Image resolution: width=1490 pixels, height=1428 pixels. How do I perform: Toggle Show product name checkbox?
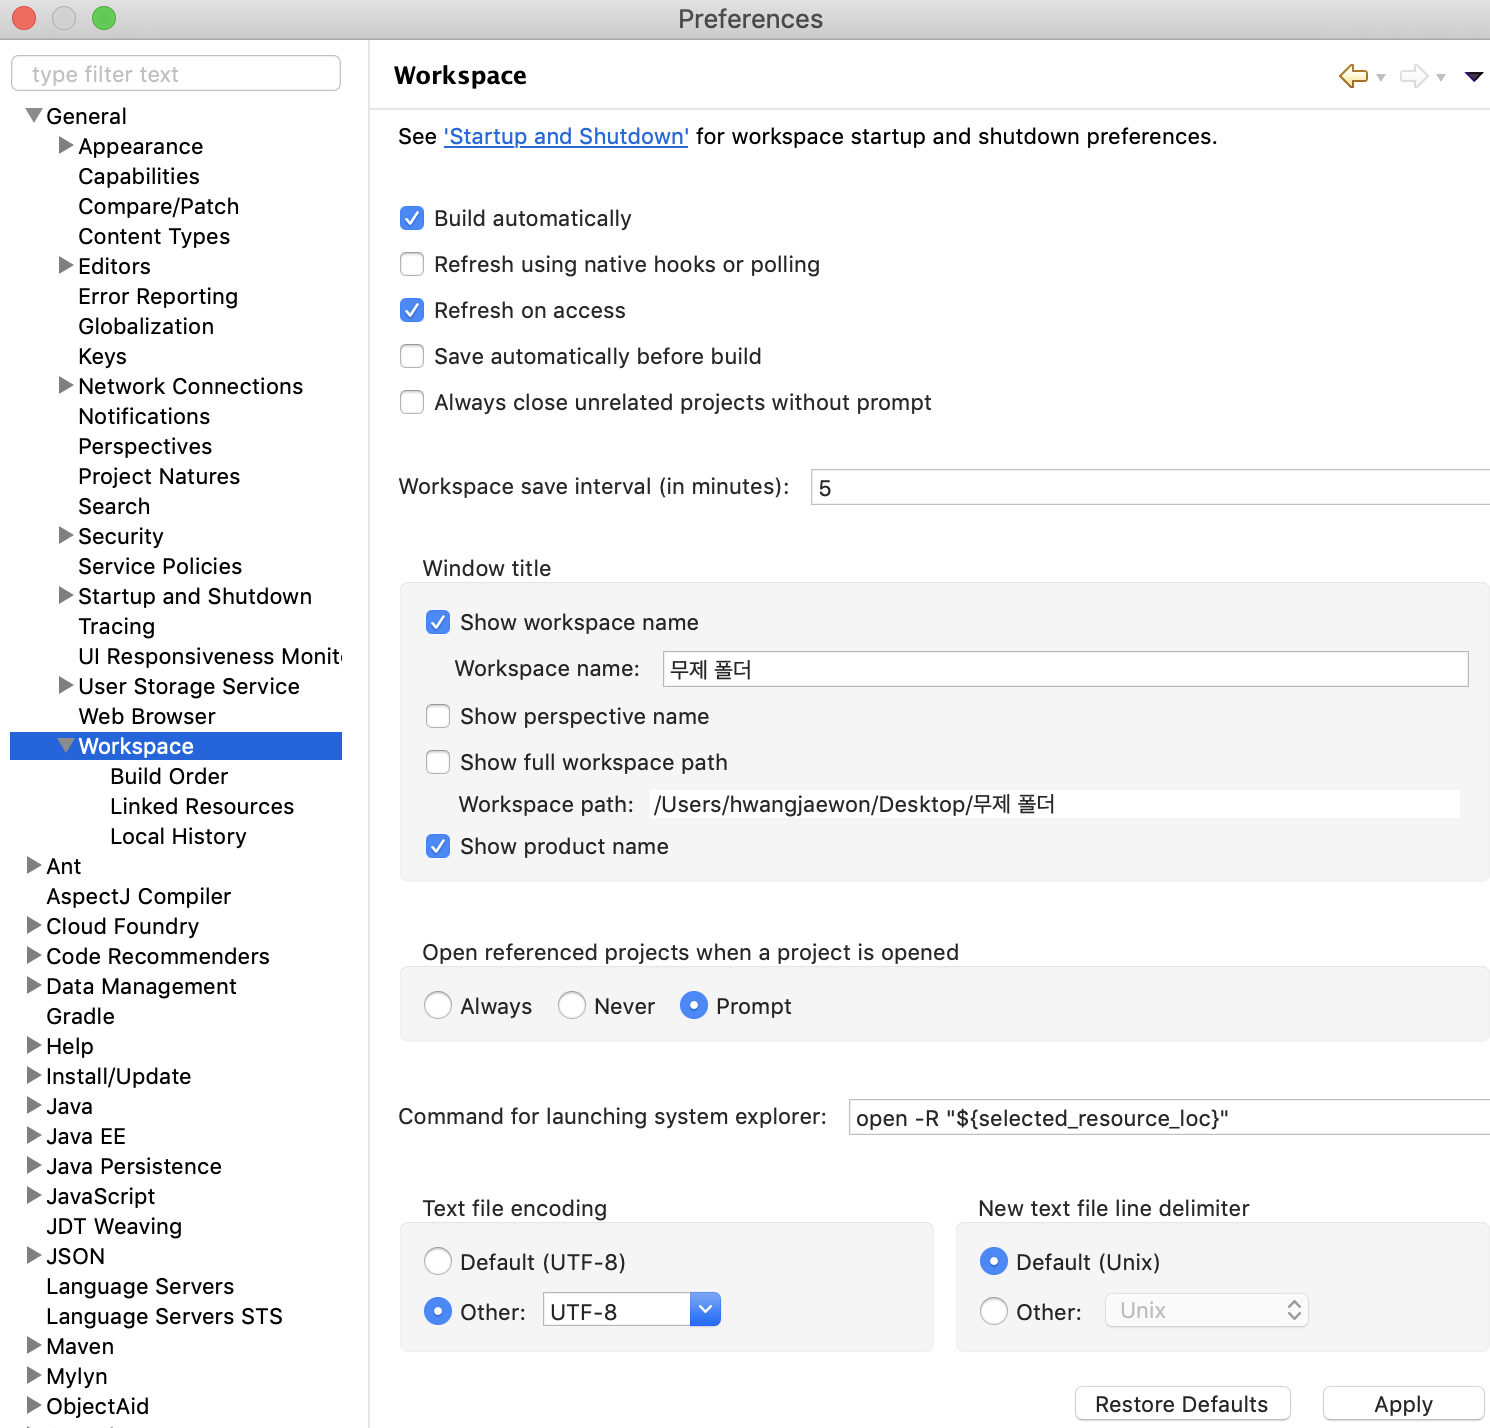438,846
